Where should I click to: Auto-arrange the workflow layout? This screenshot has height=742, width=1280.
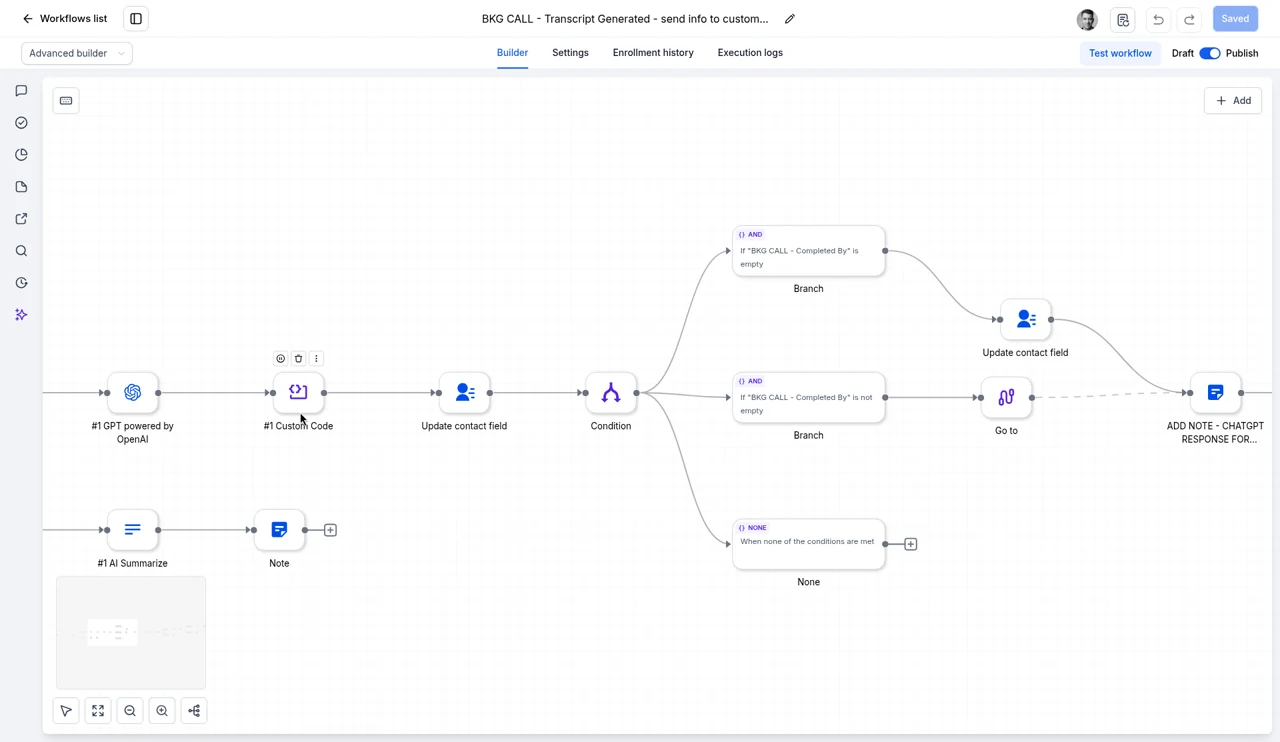click(194, 711)
